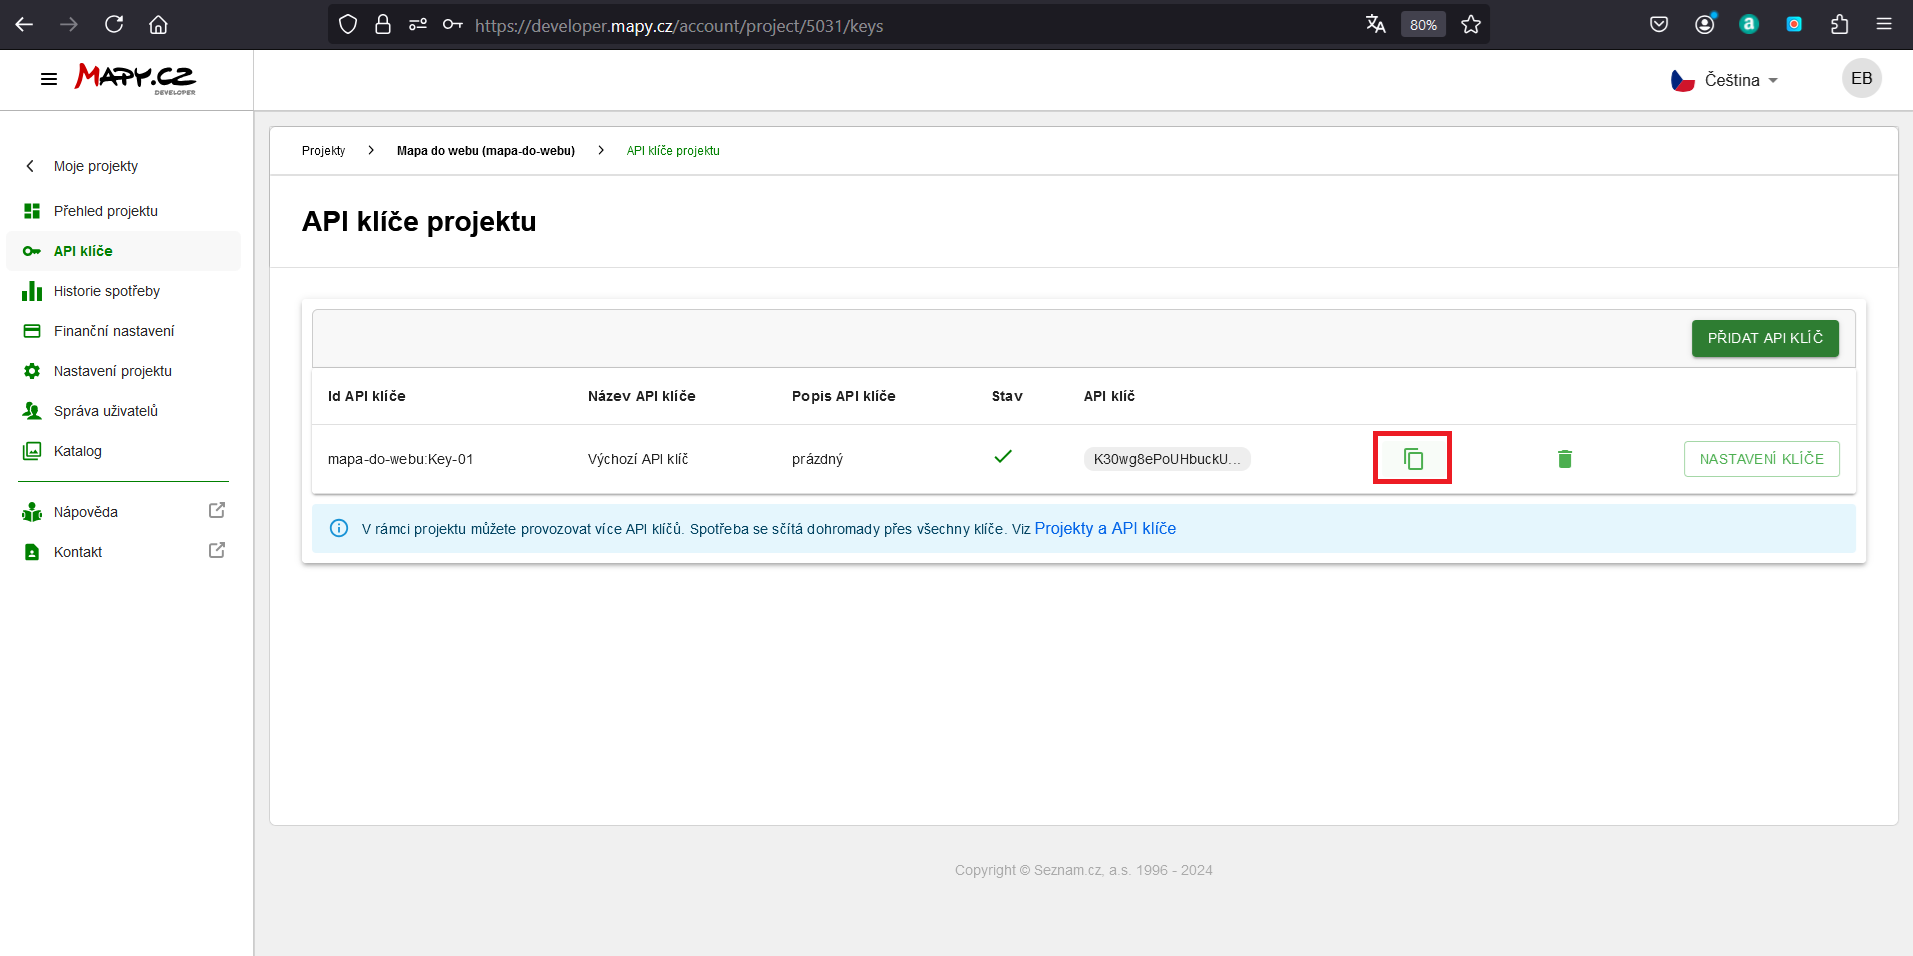This screenshot has height=956, width=1913.
Task: Open Správa uživatelů section
Action: click(x=106, y=411)
